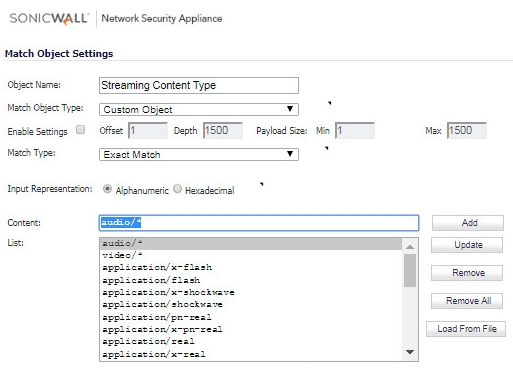Click the list scrollbar down arrow
This screenshot has height=371, width=513.
410,352
